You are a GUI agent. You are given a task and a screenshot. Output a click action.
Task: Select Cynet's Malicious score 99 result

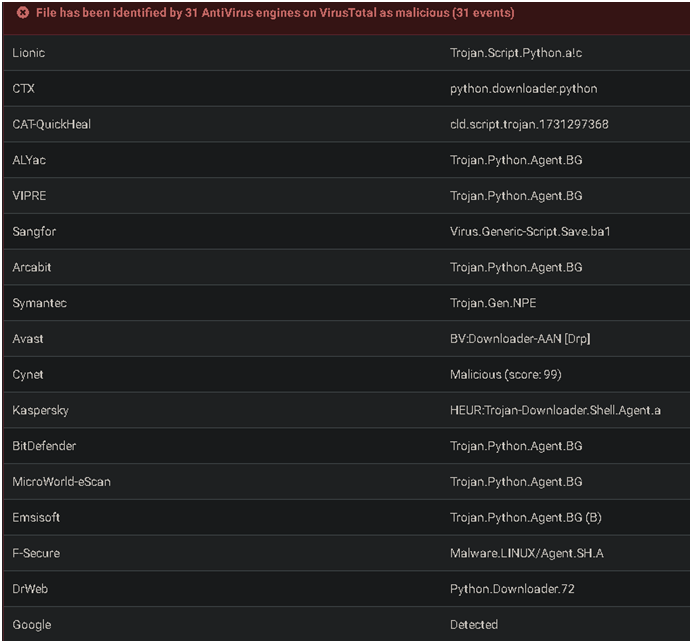click(x=506, y=375)
